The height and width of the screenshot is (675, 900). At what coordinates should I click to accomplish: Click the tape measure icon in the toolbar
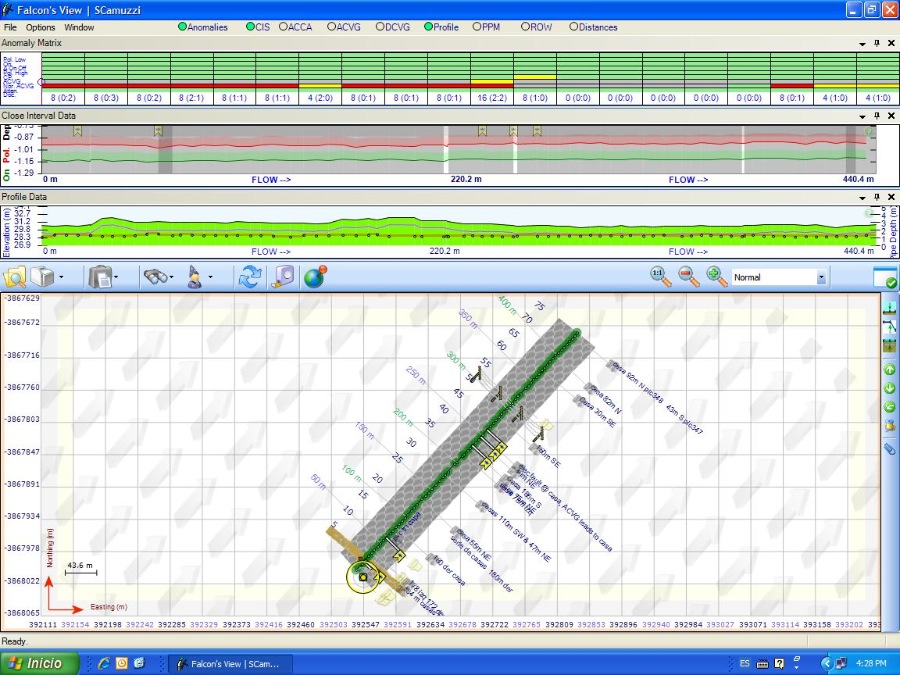tap(282, 277)
